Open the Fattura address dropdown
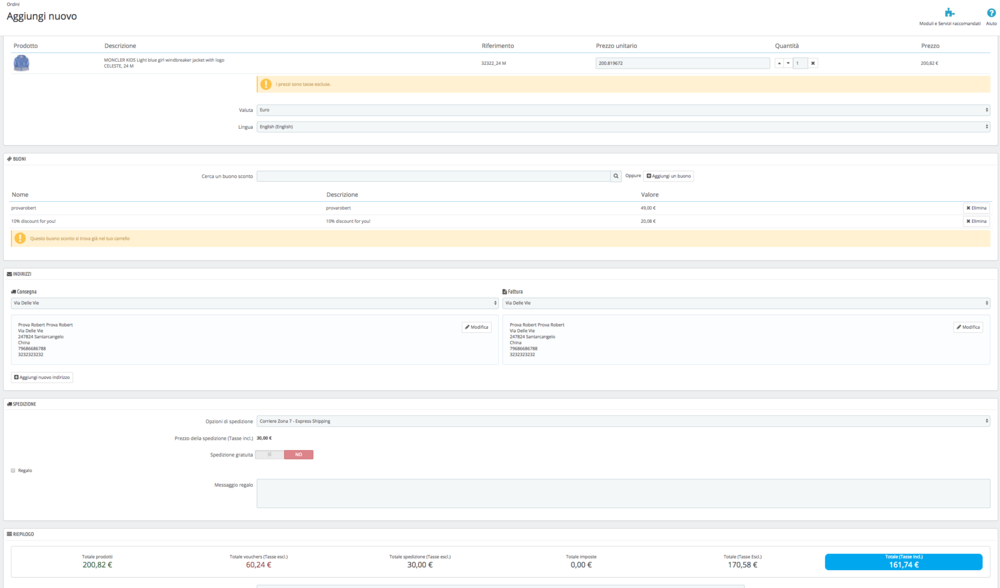The width and height of the screenshot is (1000, 588). 746,303
